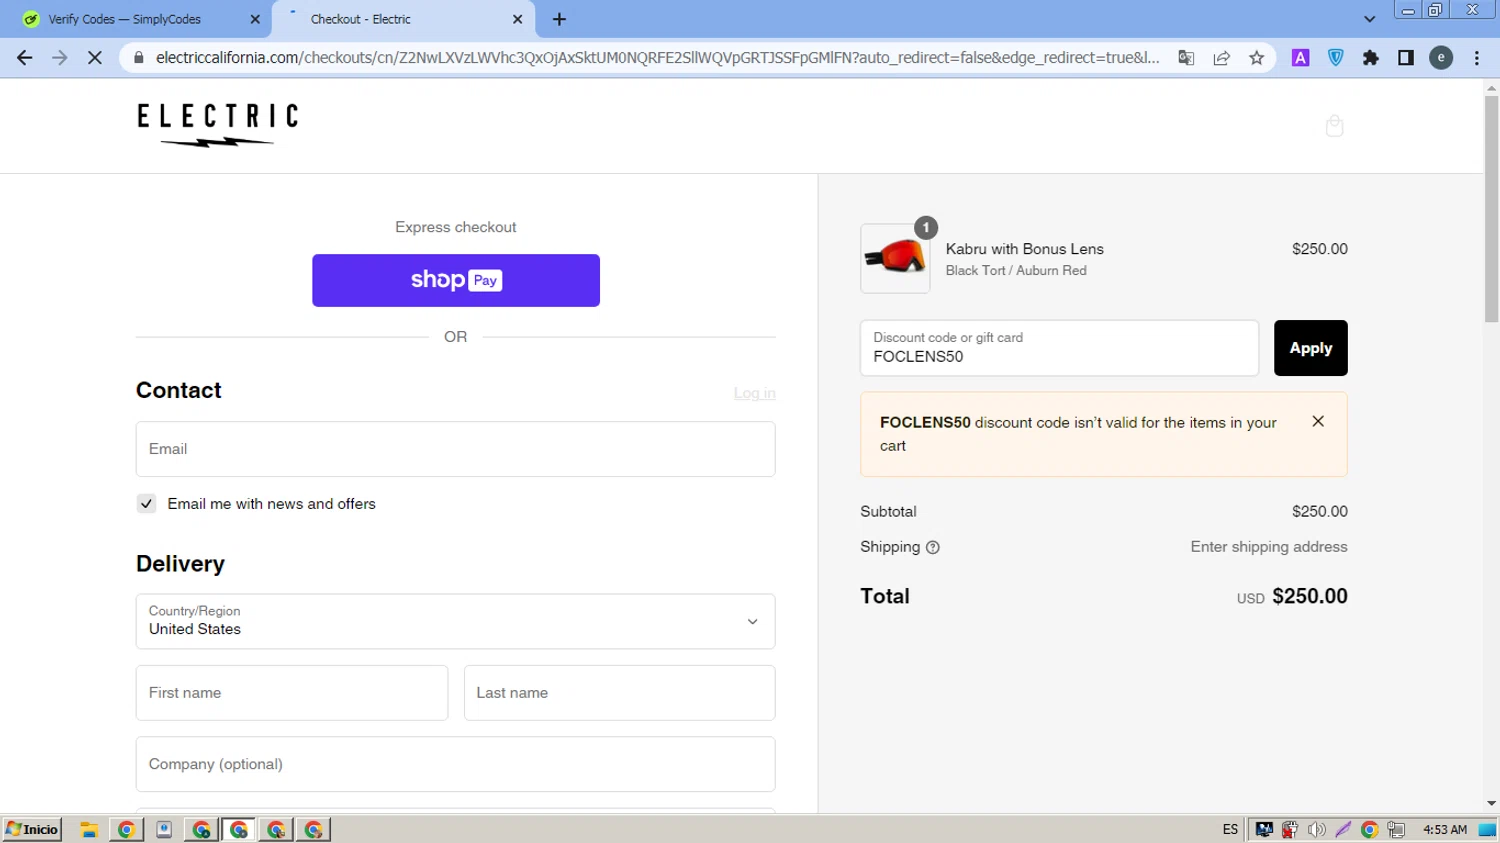Click the page vertical scrollbar

[x=1491, y=210]
